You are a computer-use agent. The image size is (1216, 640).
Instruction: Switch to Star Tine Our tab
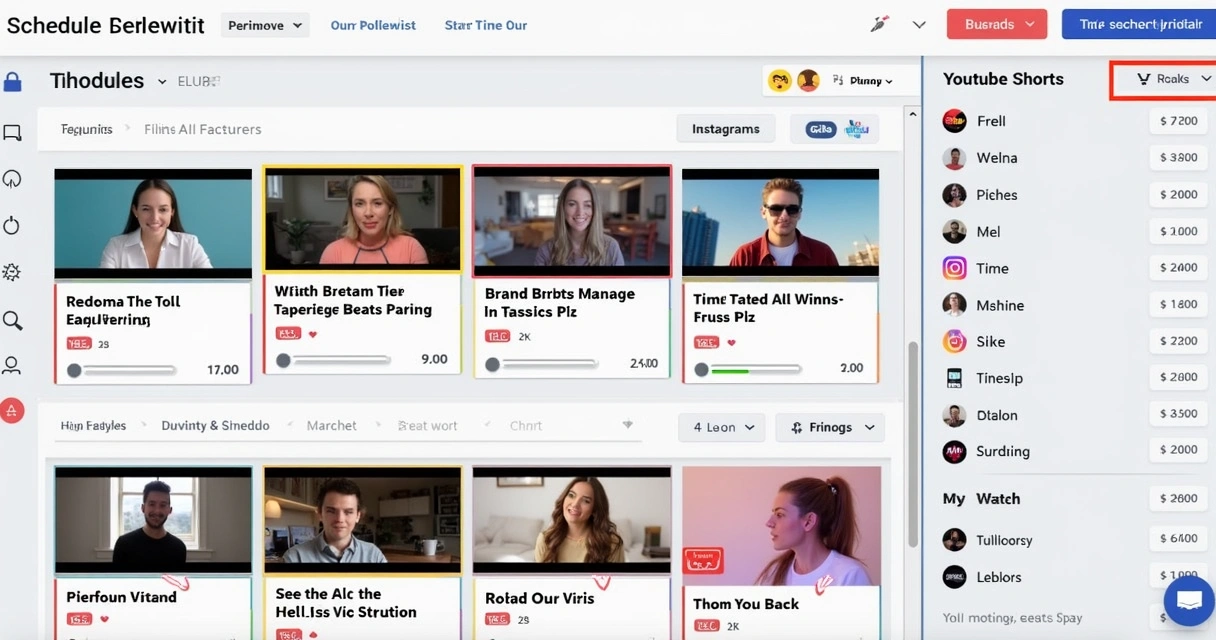click(x=486, y=25)
